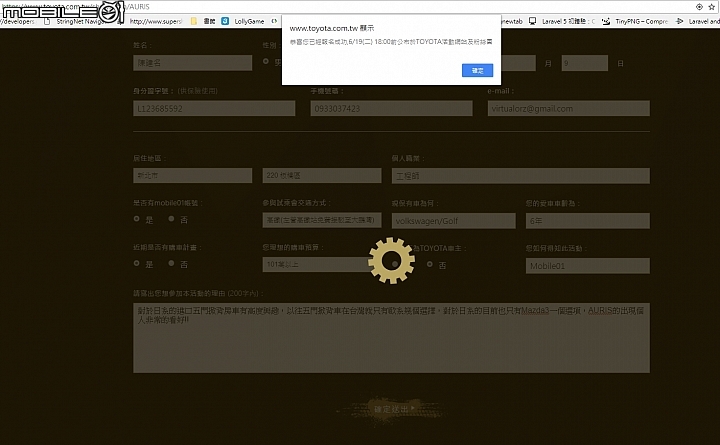
Task: Edit the 姓名 name field
Action: (x=192, y=63)
